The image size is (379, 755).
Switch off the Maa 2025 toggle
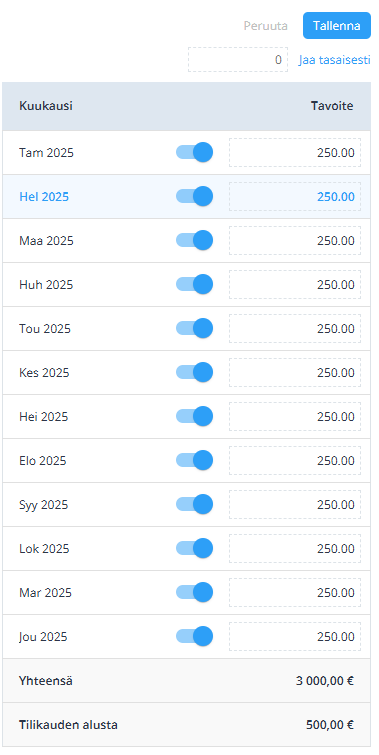click(x=194, y=240)
